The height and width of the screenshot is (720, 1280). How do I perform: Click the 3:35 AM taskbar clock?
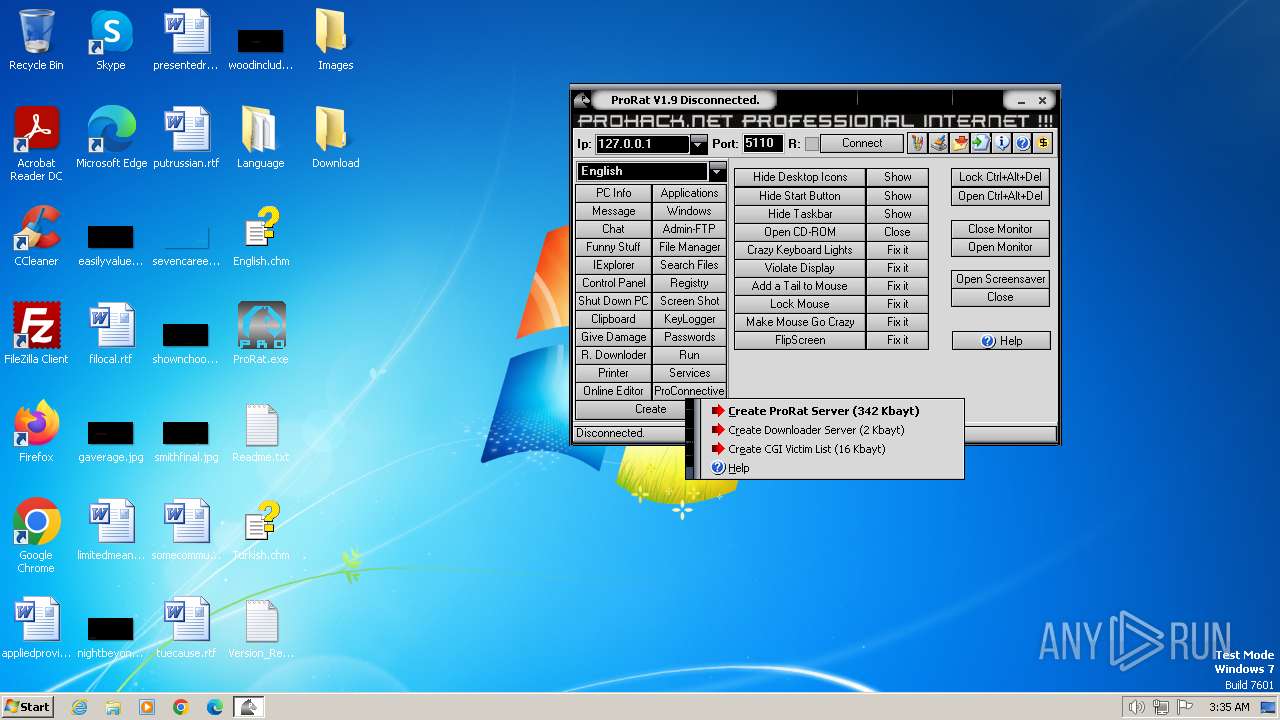(1229, 707)
